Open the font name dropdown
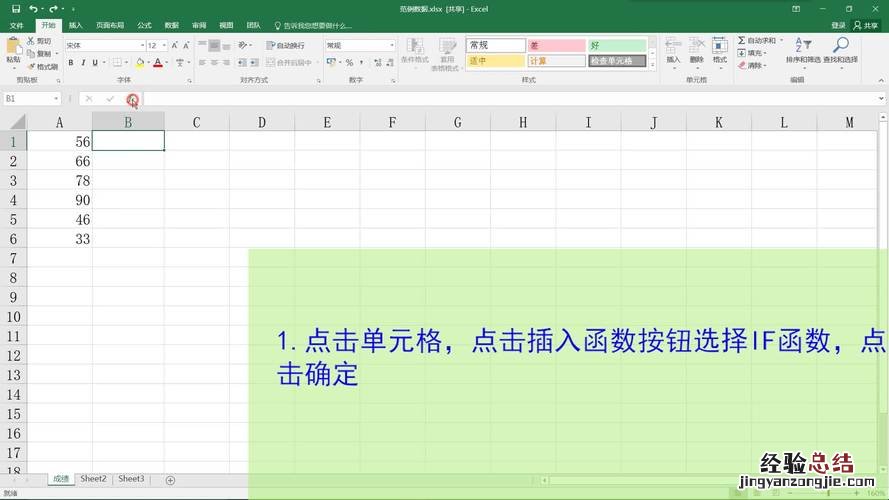This screenshot has width=889, height=500. (x=141, y=46)
